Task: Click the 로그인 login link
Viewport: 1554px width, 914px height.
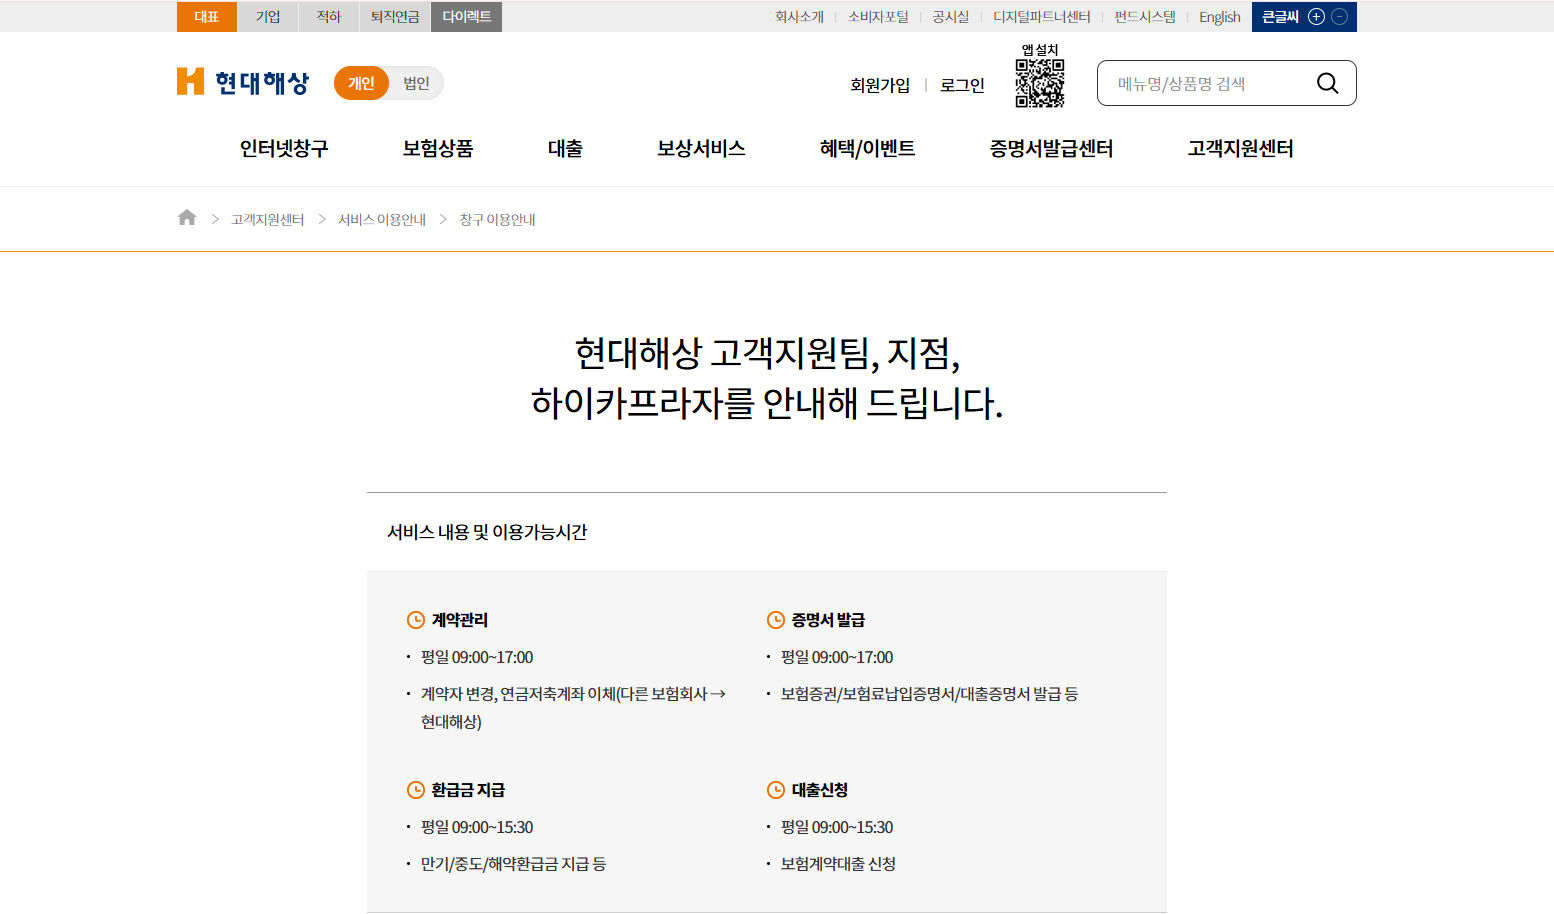Action: (x=962, y=85)
